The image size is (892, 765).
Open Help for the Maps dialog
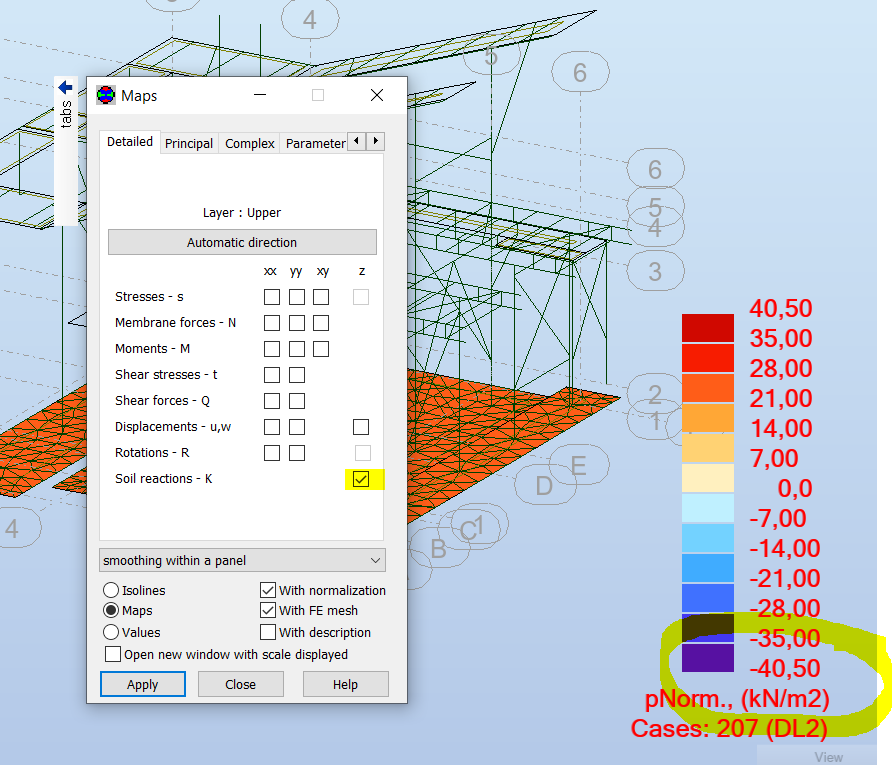[x=345, y=684]
